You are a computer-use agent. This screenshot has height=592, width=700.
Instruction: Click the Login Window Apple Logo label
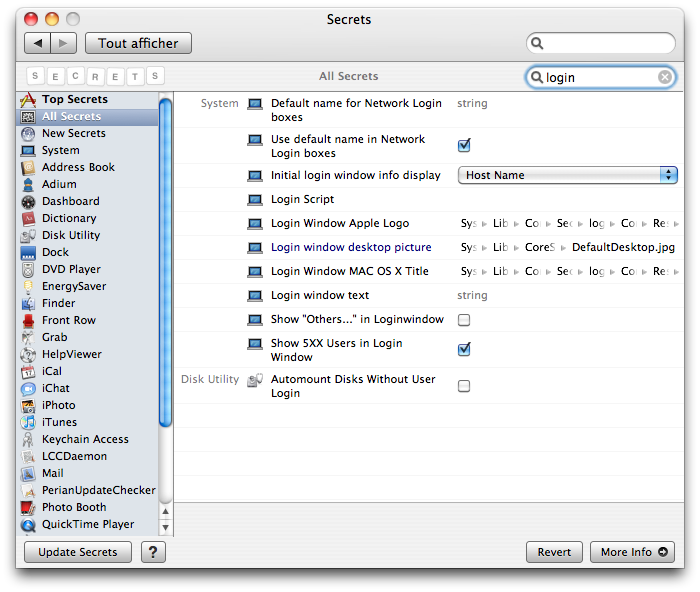tap(340, 223)
